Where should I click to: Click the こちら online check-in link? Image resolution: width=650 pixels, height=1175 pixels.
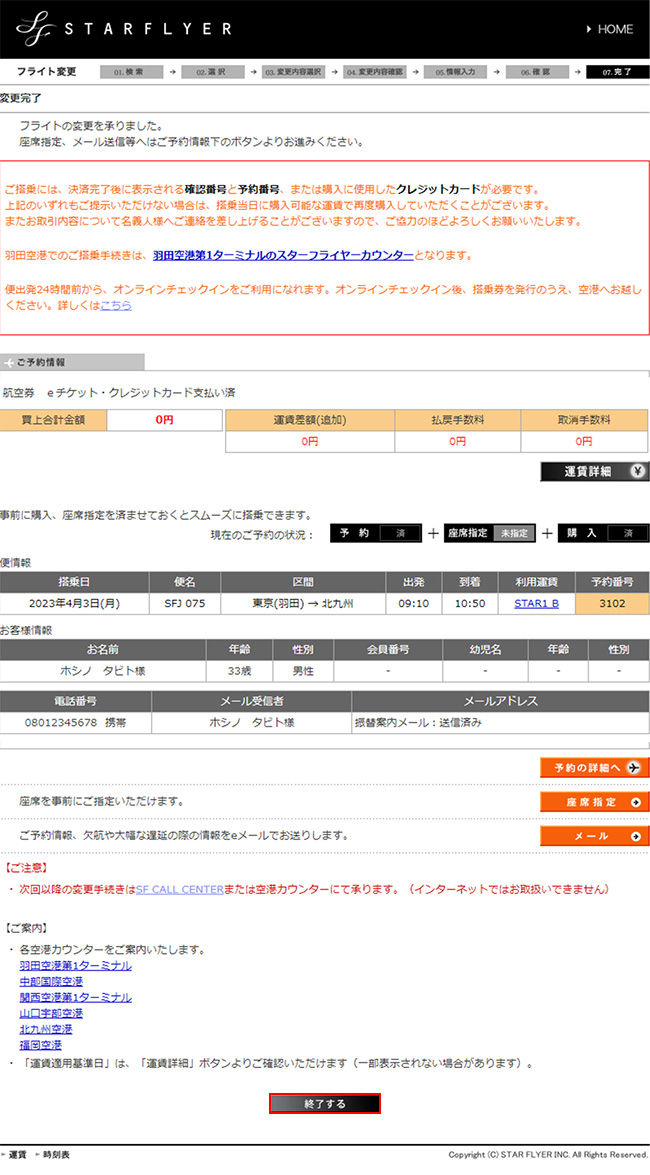tap(115, 305)
